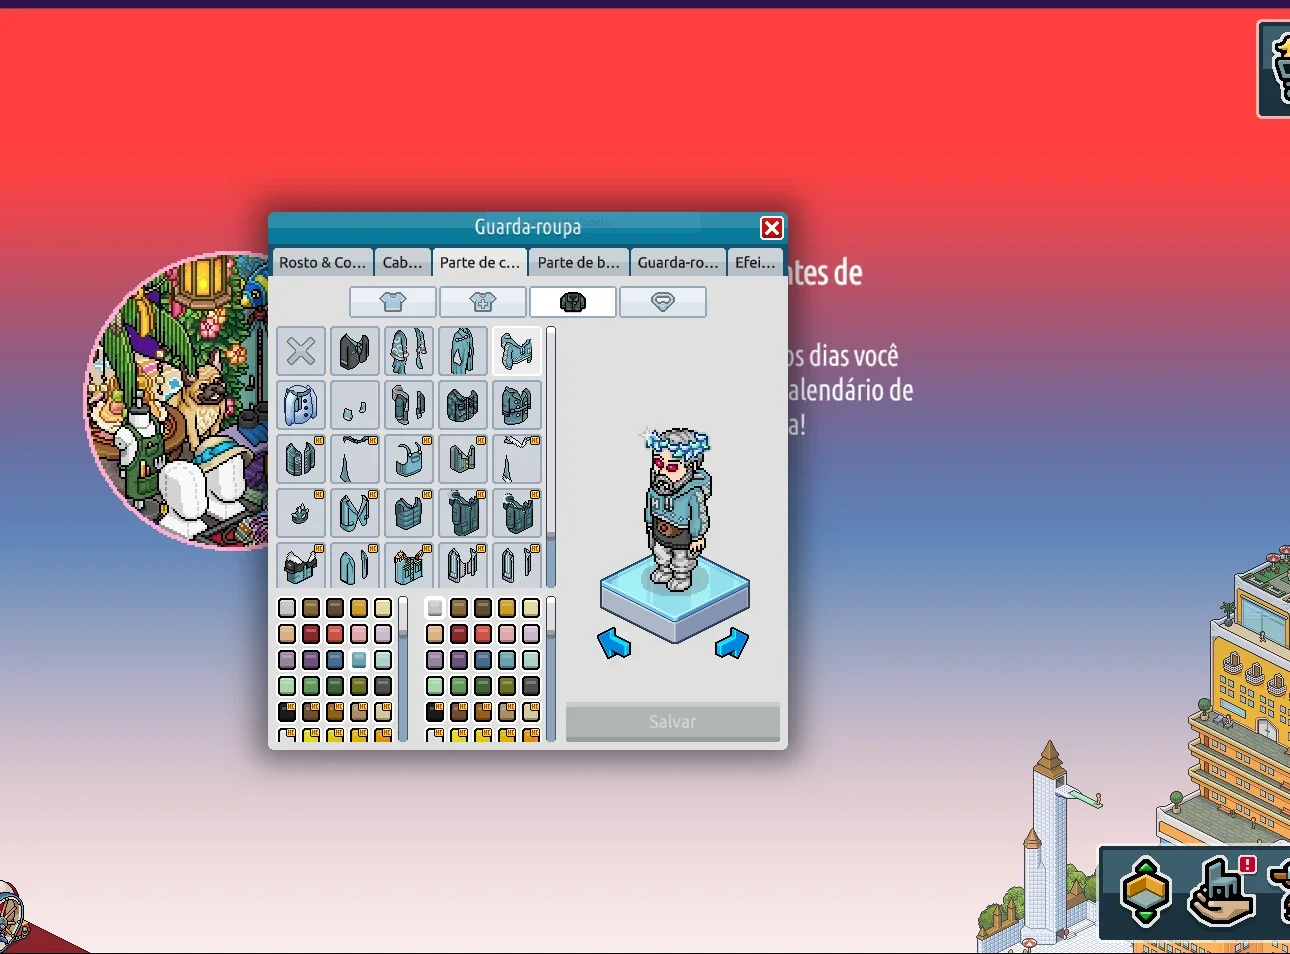Close the Guarda-roupa window
Image resolution: width=1290 pixels, height=954 pixels.
(x=772, y=228)
